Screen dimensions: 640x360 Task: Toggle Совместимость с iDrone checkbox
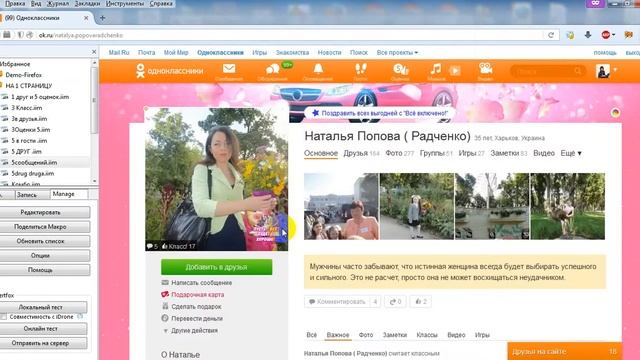(4, 317)
